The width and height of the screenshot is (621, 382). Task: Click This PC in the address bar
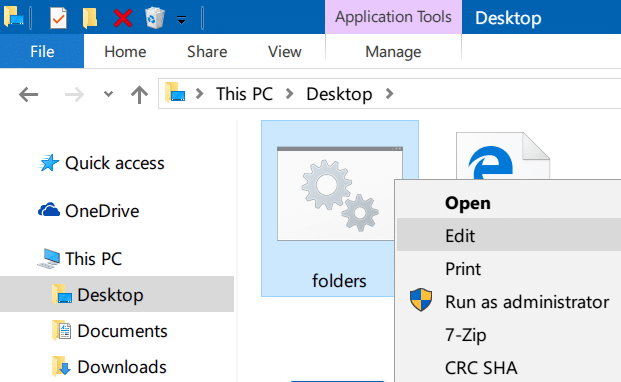pos(244,94)
